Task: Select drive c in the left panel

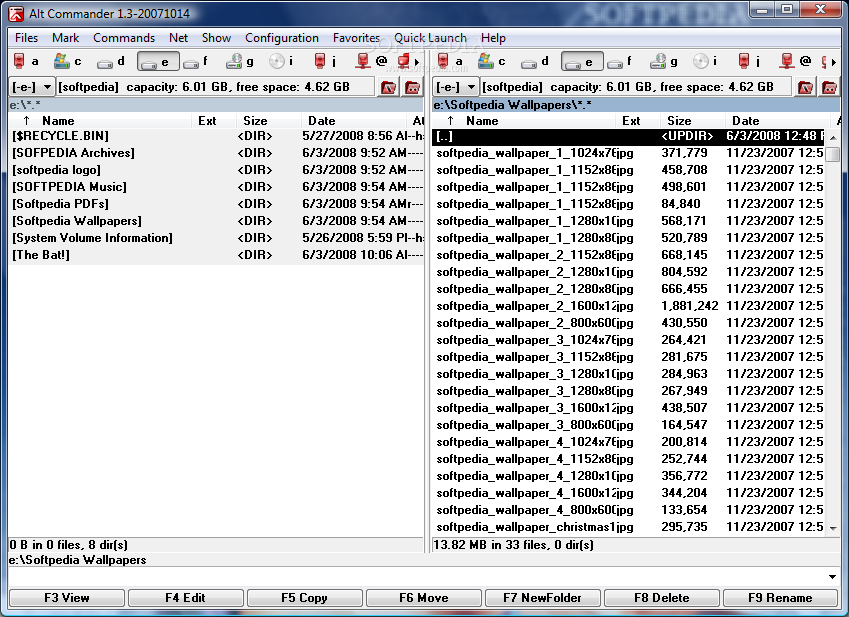Action: 67,61
